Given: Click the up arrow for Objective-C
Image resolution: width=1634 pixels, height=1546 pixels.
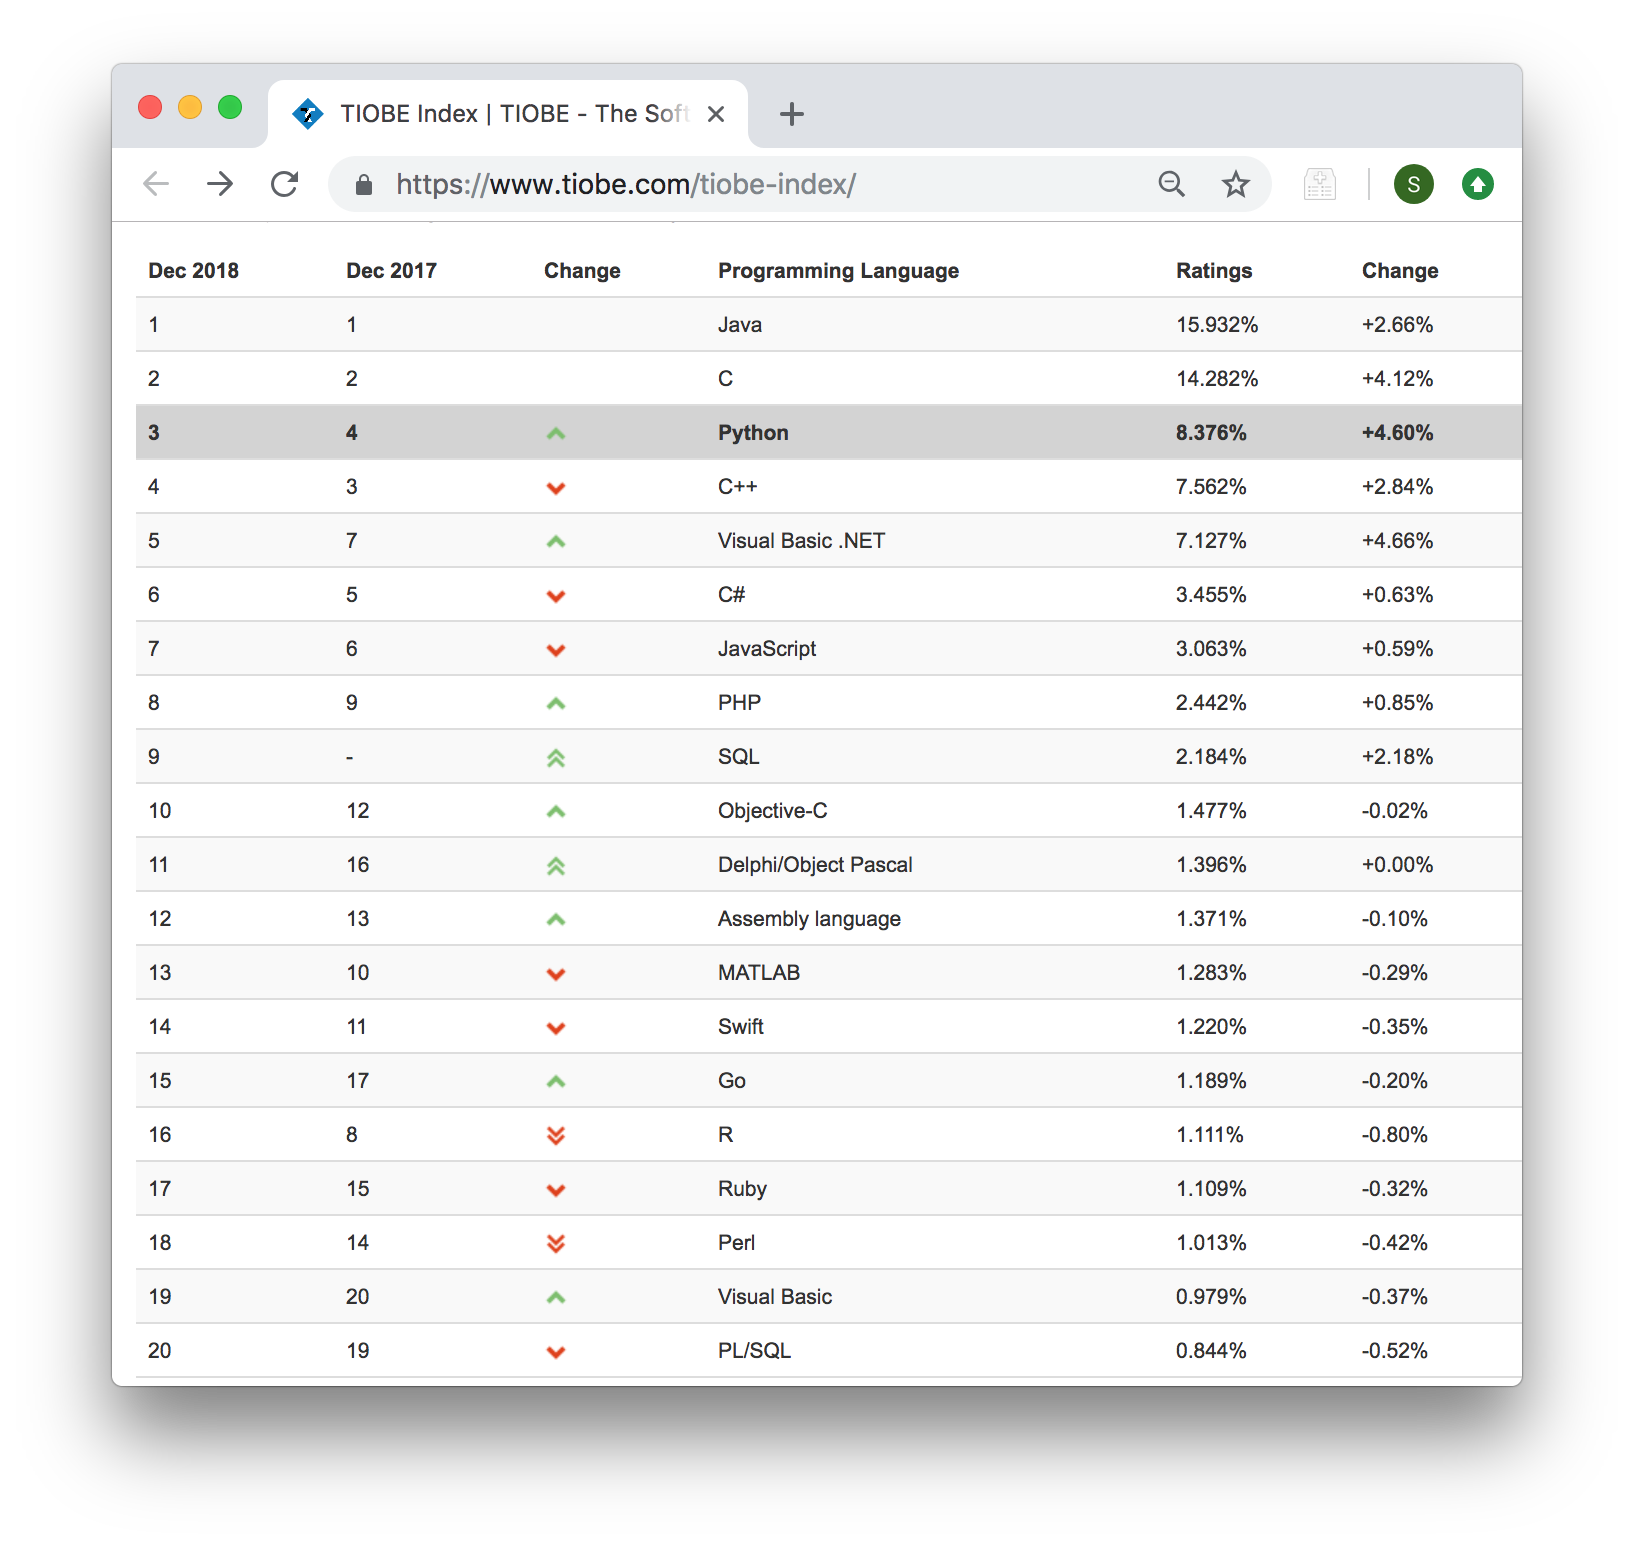Looking at the screenshot, I should pos(556,812).
